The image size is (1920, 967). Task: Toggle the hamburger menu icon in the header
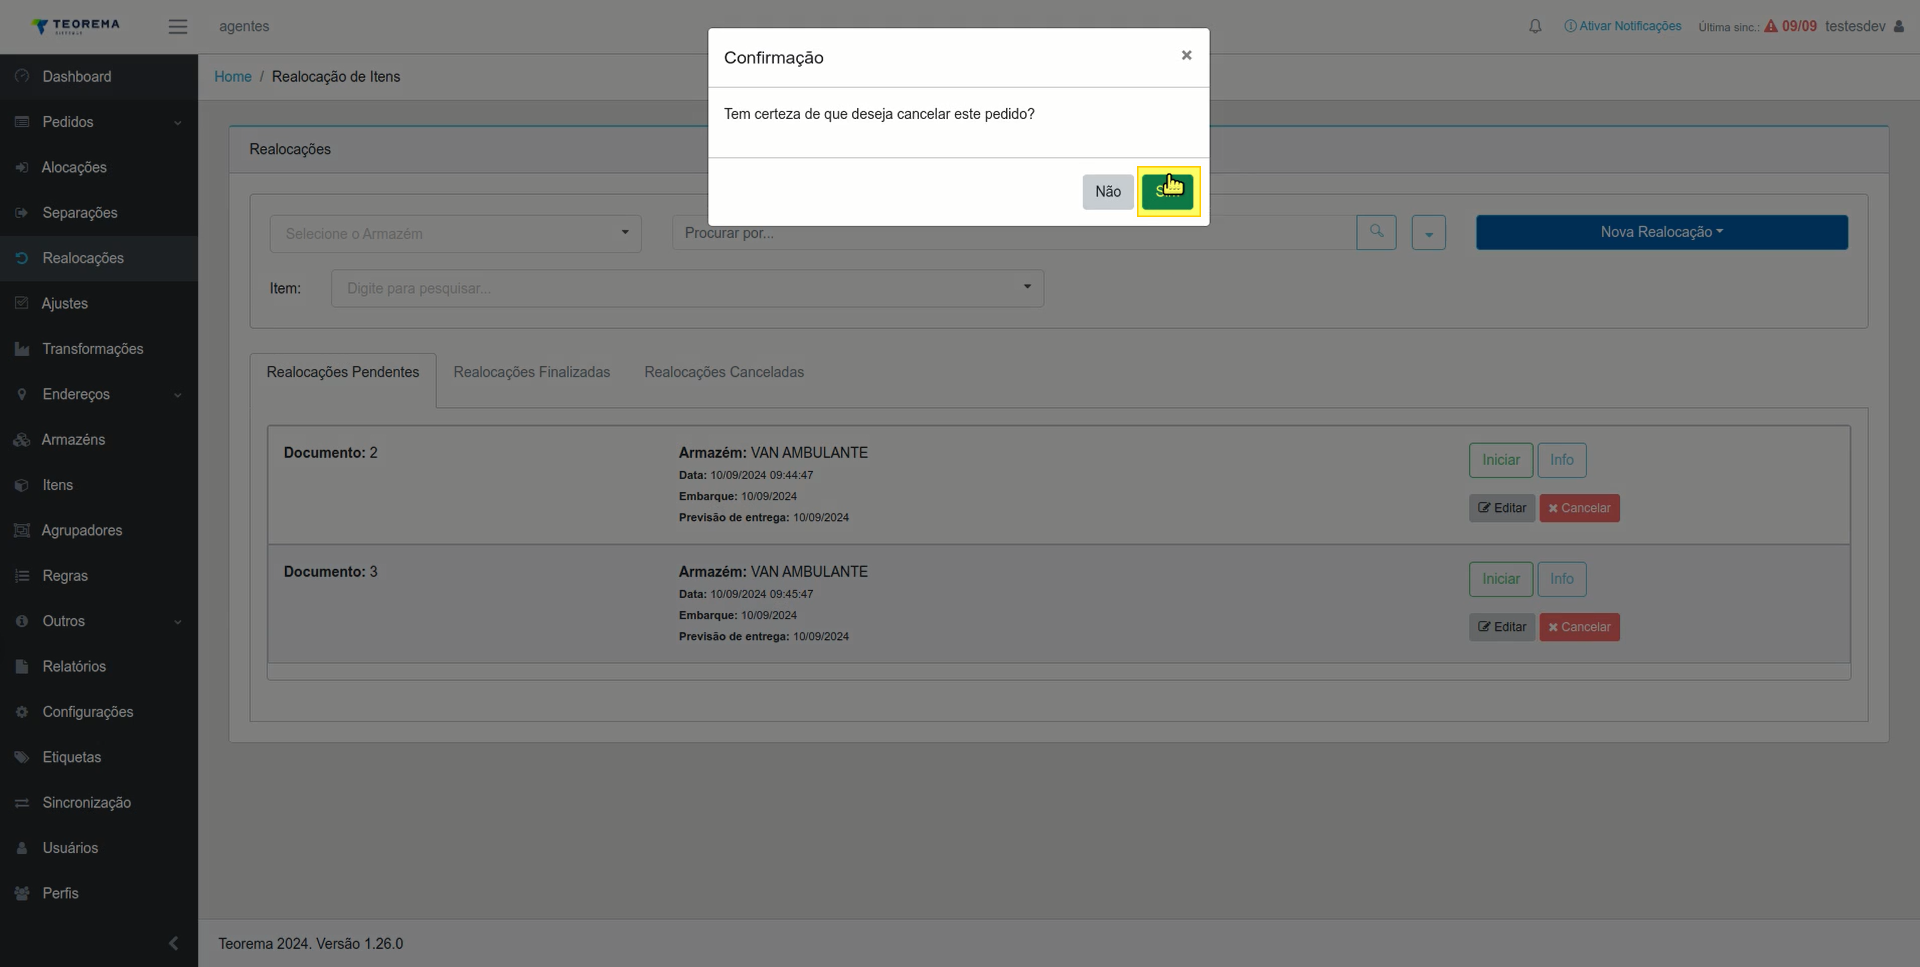click(x=178, y=27)
